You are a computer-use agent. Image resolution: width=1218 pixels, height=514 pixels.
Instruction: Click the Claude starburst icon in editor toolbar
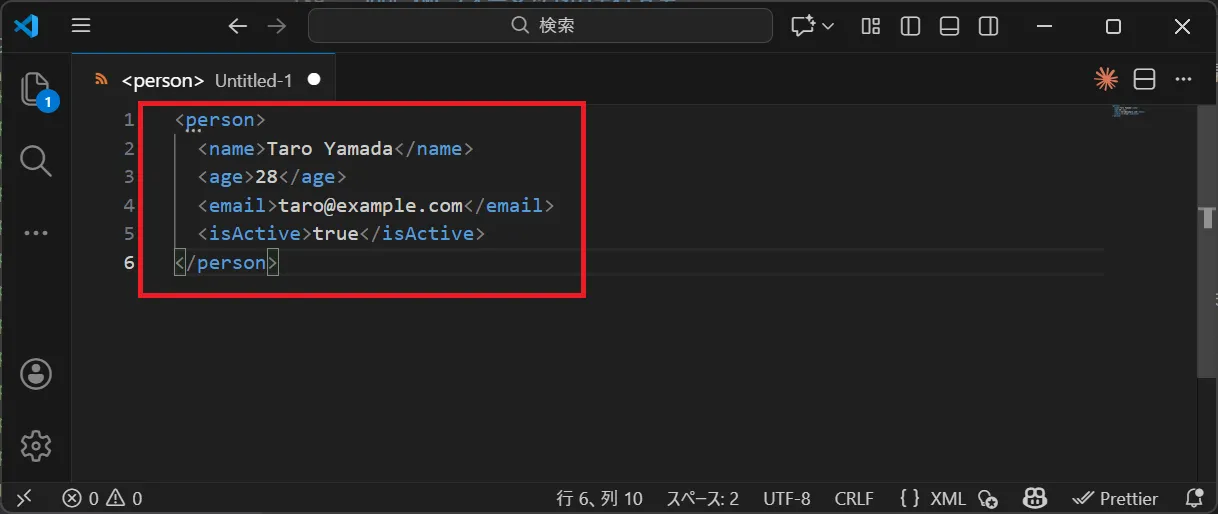pyautogui.click(x=1106, y=80)
